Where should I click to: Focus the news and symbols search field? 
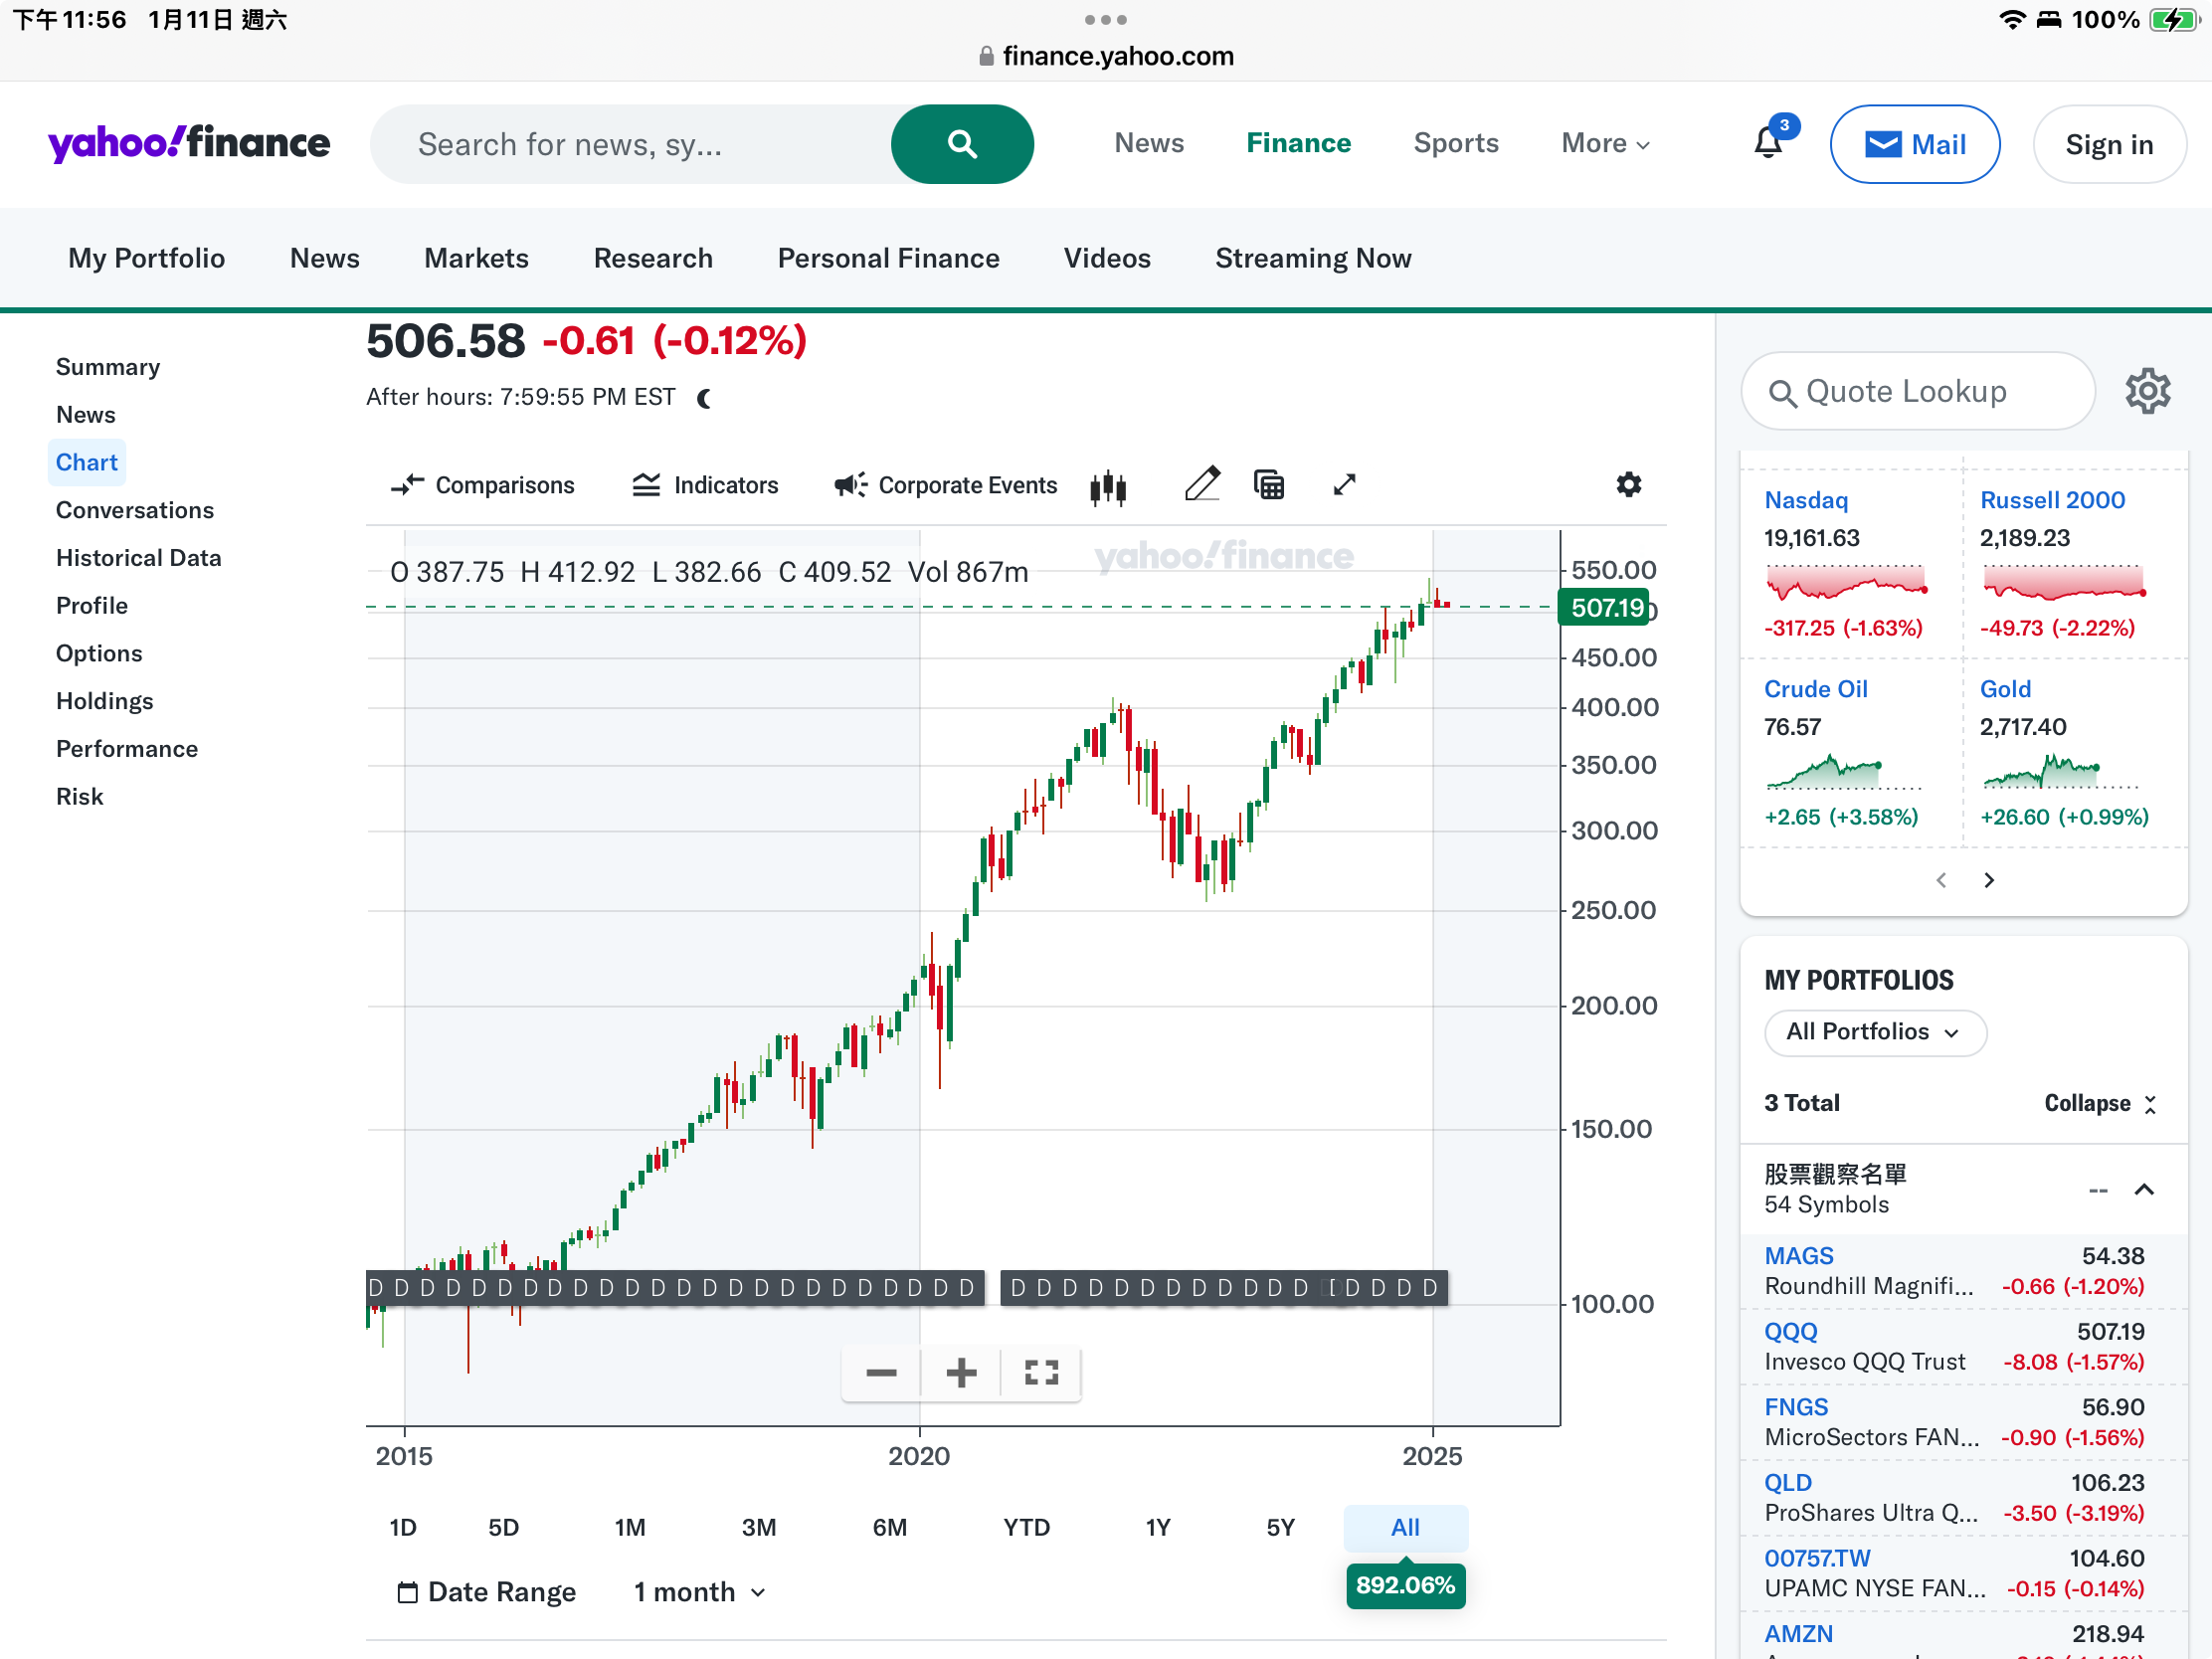(631, 144)
